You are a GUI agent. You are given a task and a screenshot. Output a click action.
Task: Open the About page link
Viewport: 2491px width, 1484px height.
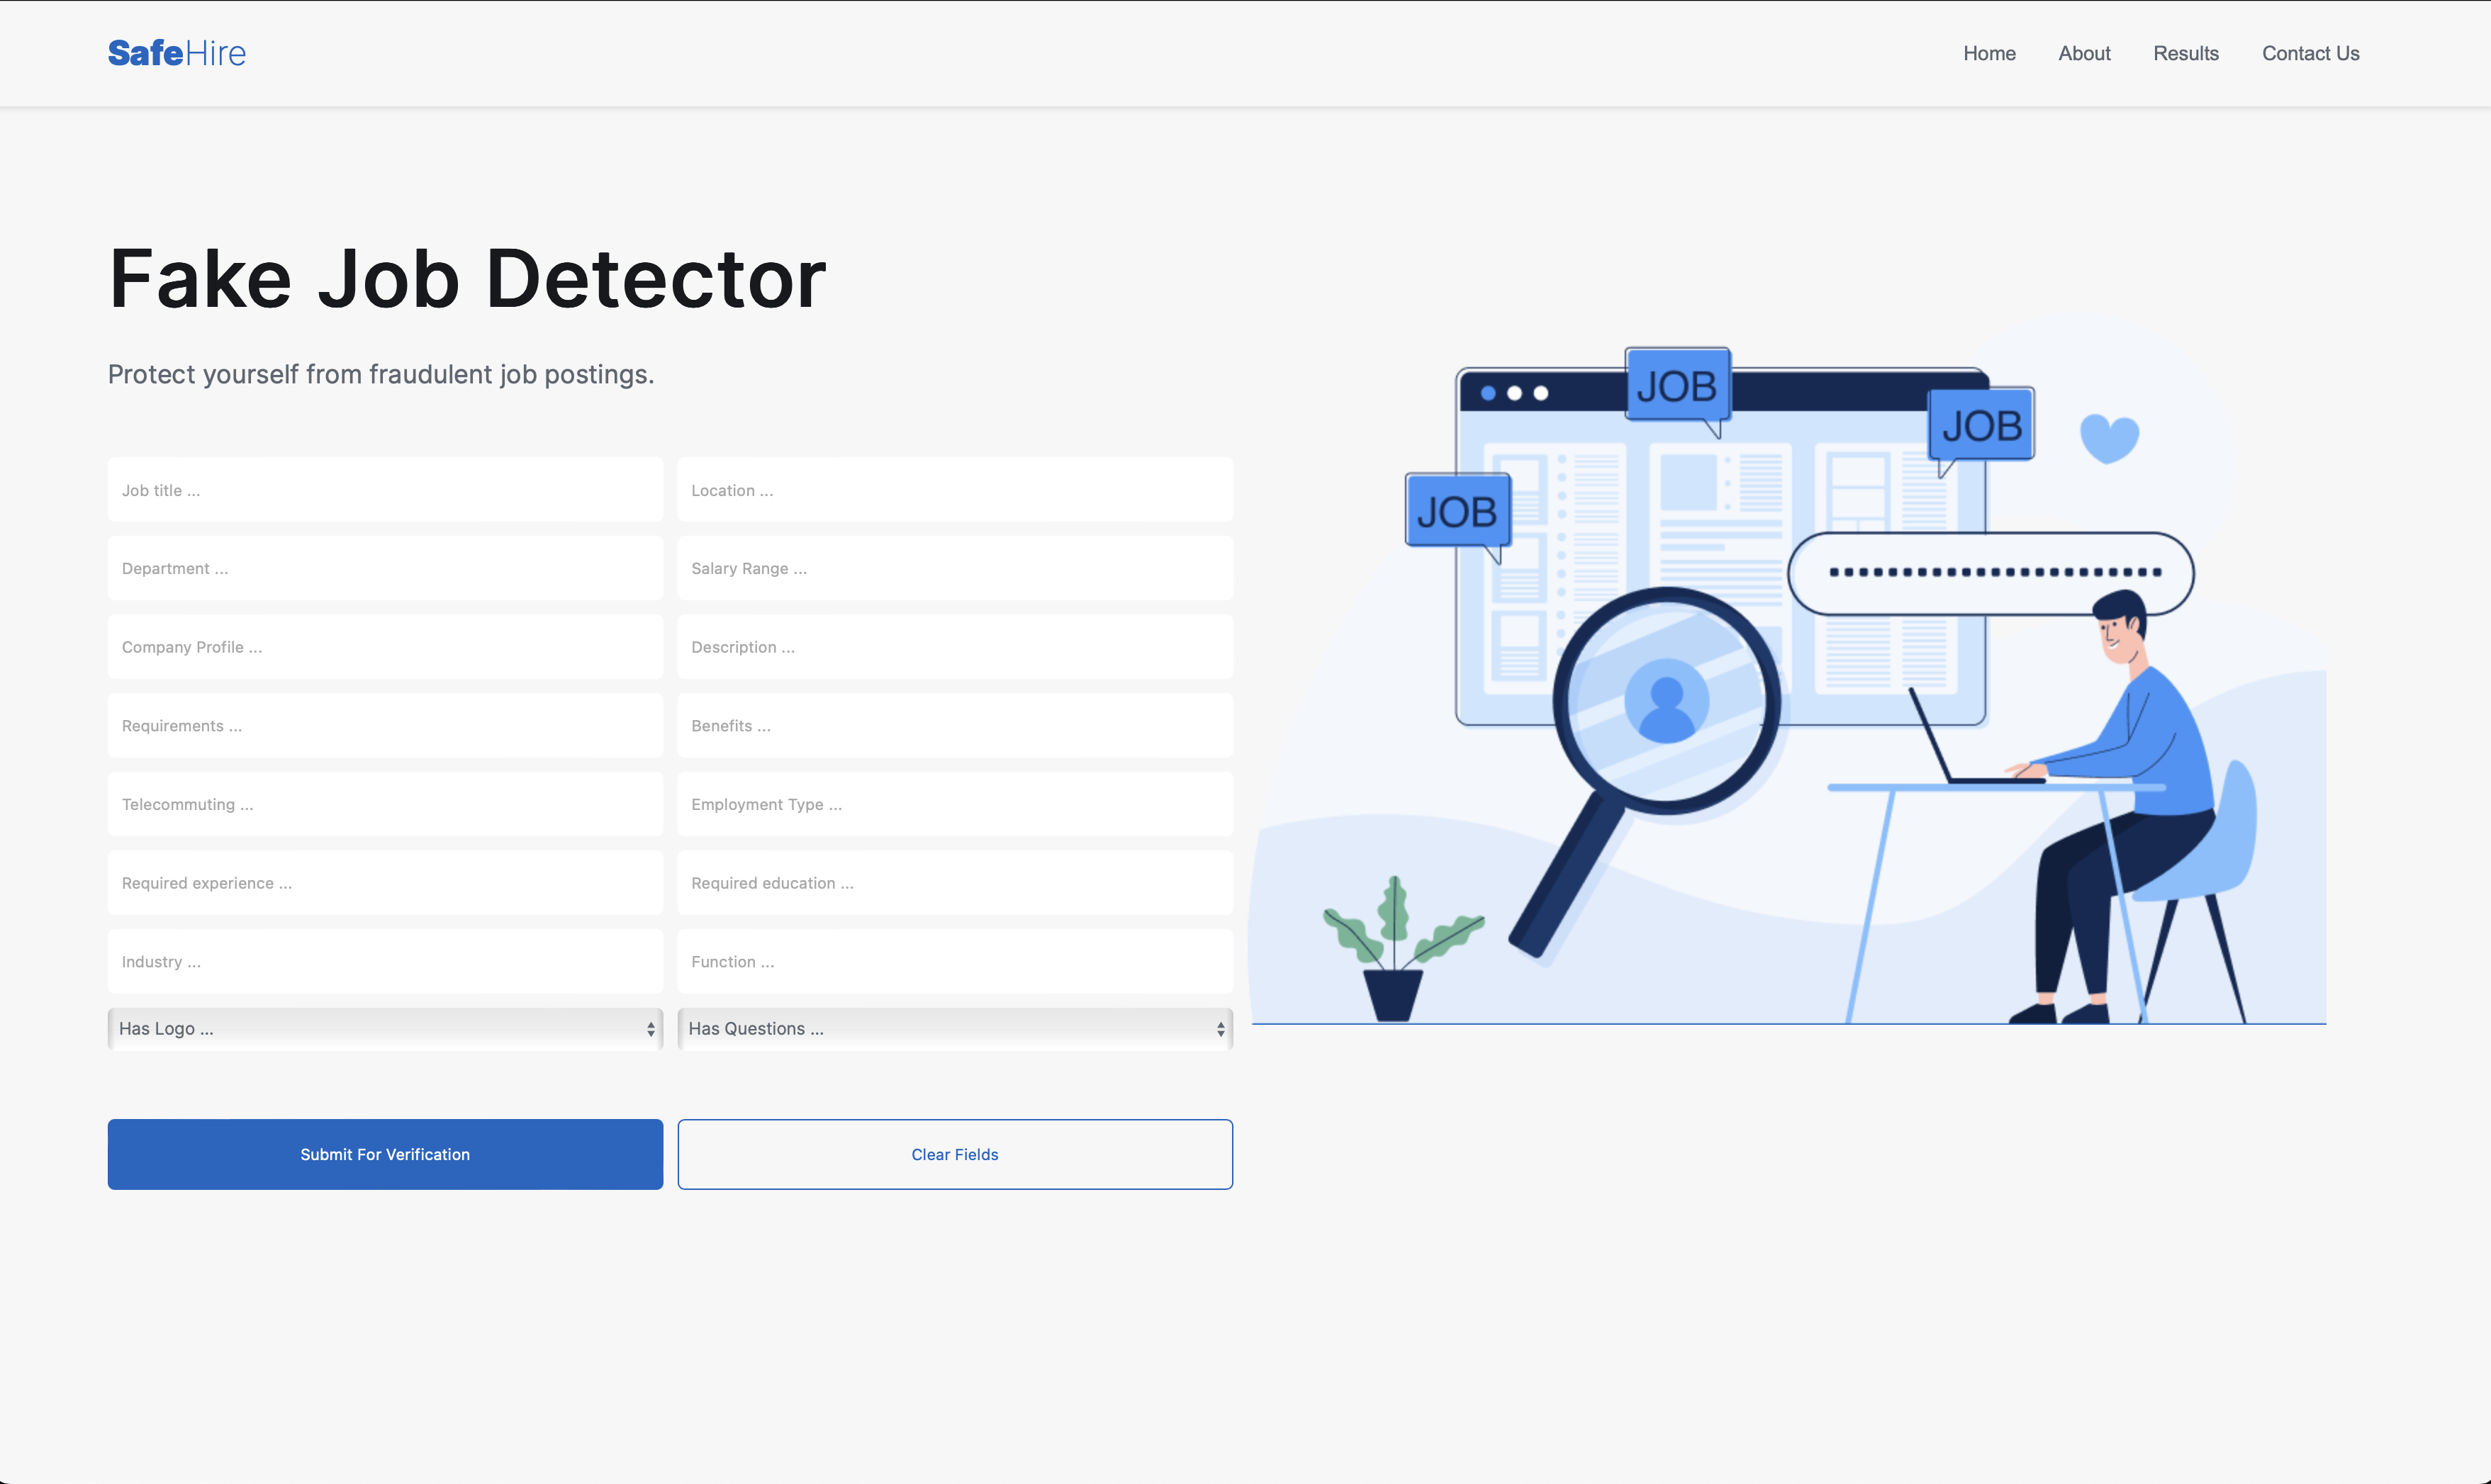pos(2083,53)
